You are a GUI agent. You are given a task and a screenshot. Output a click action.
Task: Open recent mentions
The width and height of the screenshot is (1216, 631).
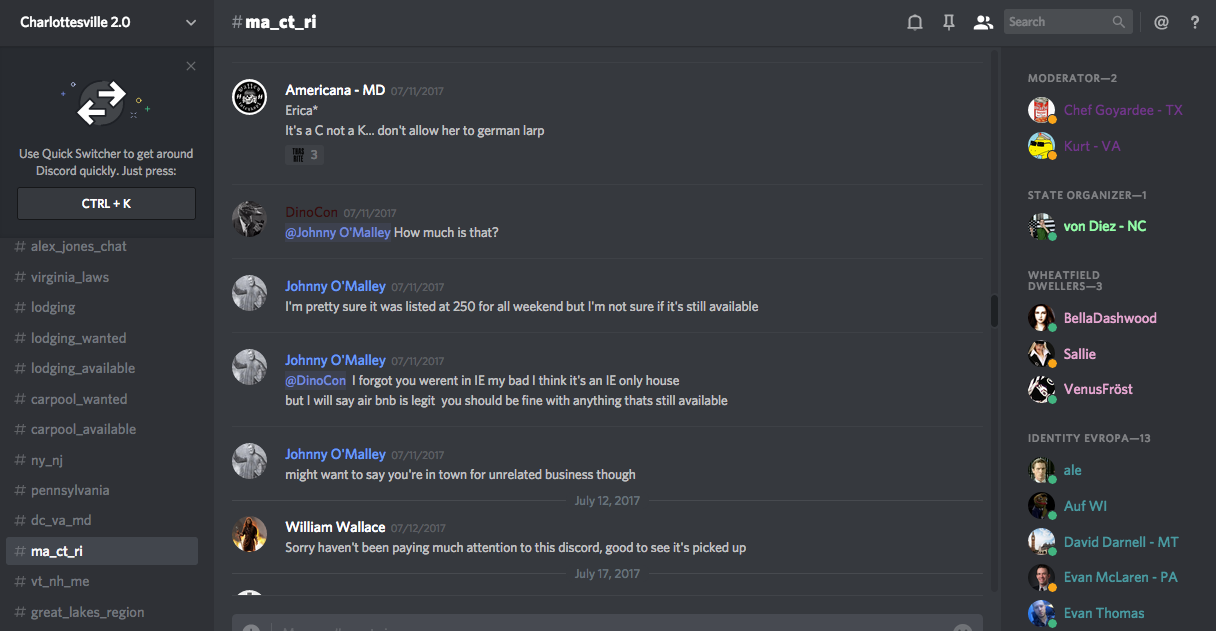1161,22
